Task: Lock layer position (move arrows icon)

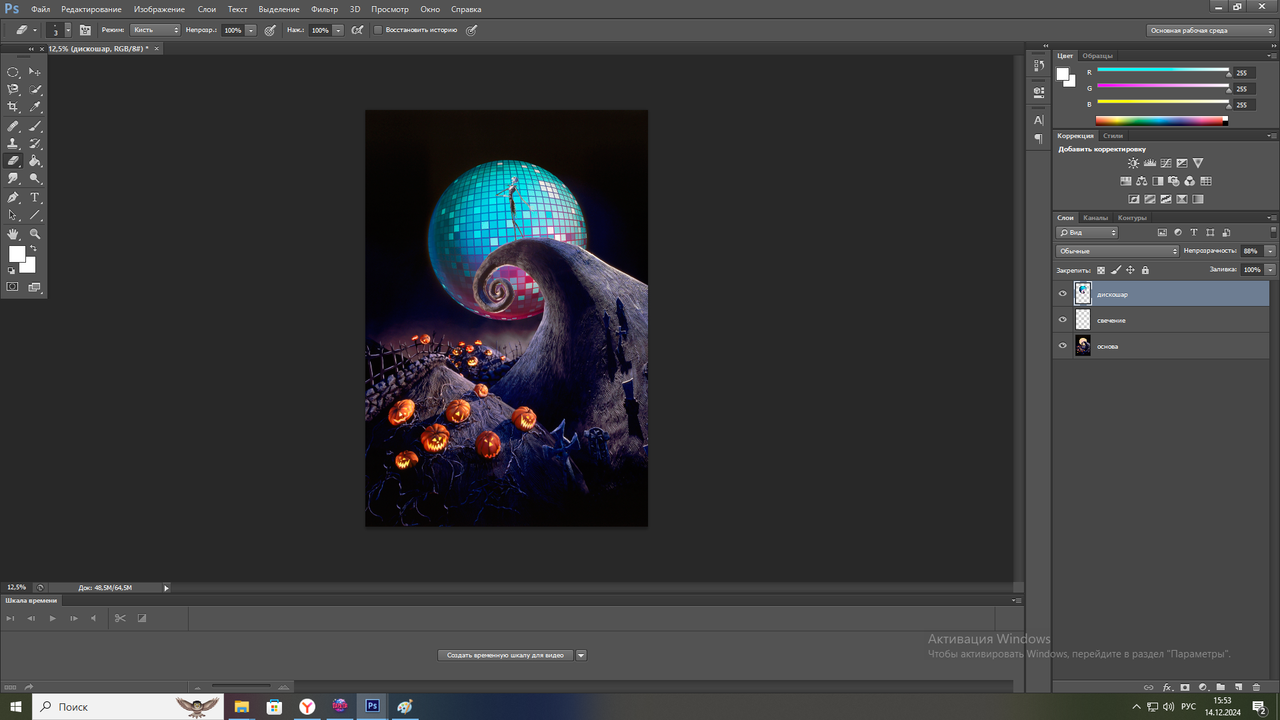Action: tap(1130, 270)
